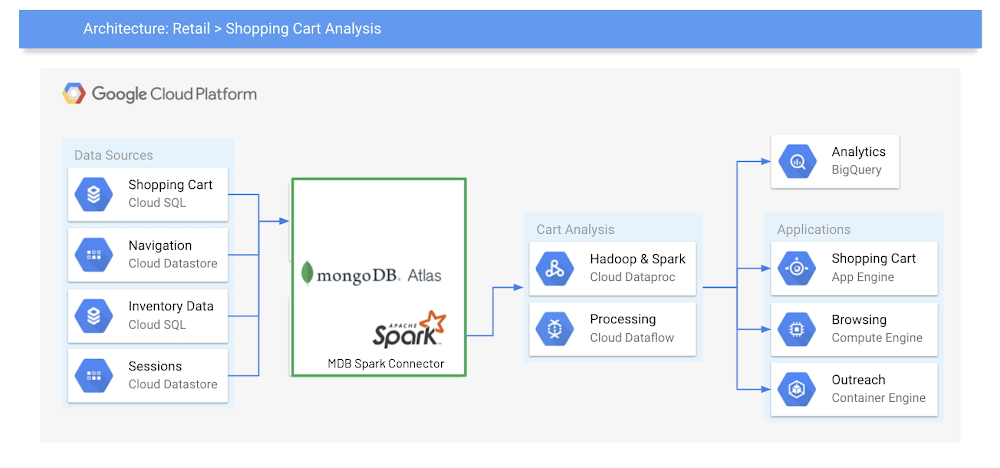
Task: Click the "Analytics" label
Action: pos(858,152)
